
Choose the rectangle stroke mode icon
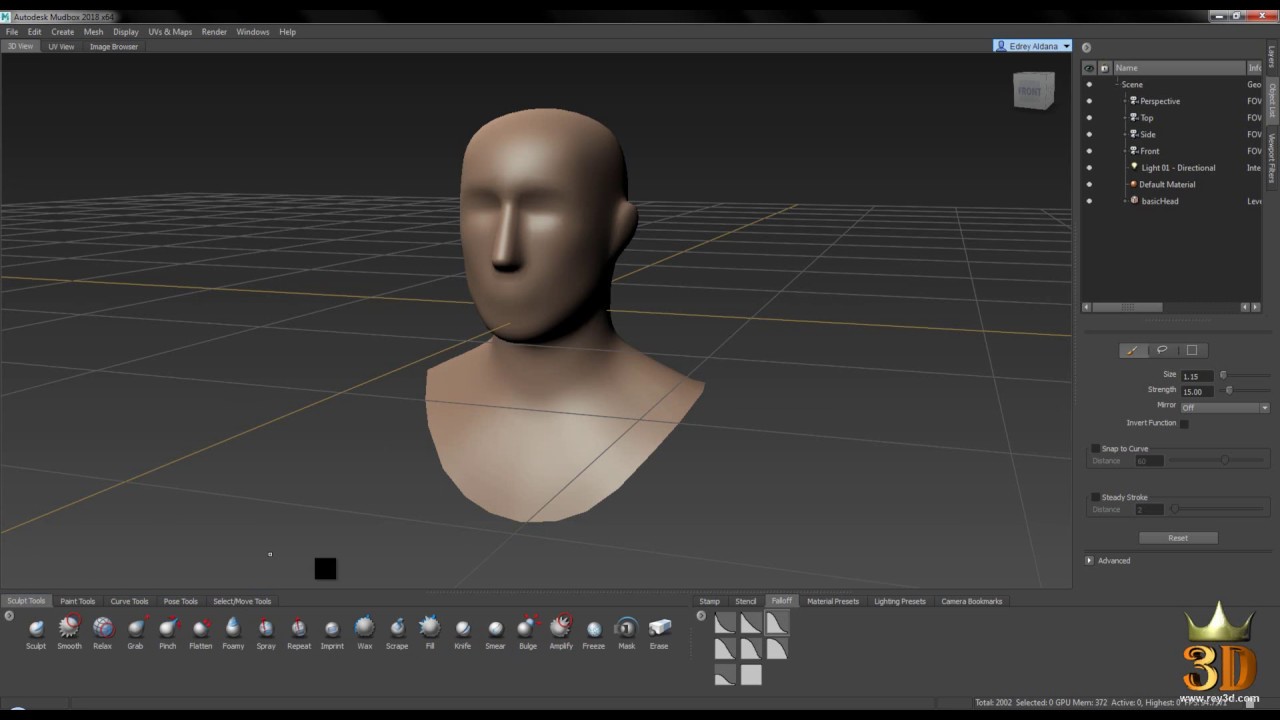[1192, 350]
